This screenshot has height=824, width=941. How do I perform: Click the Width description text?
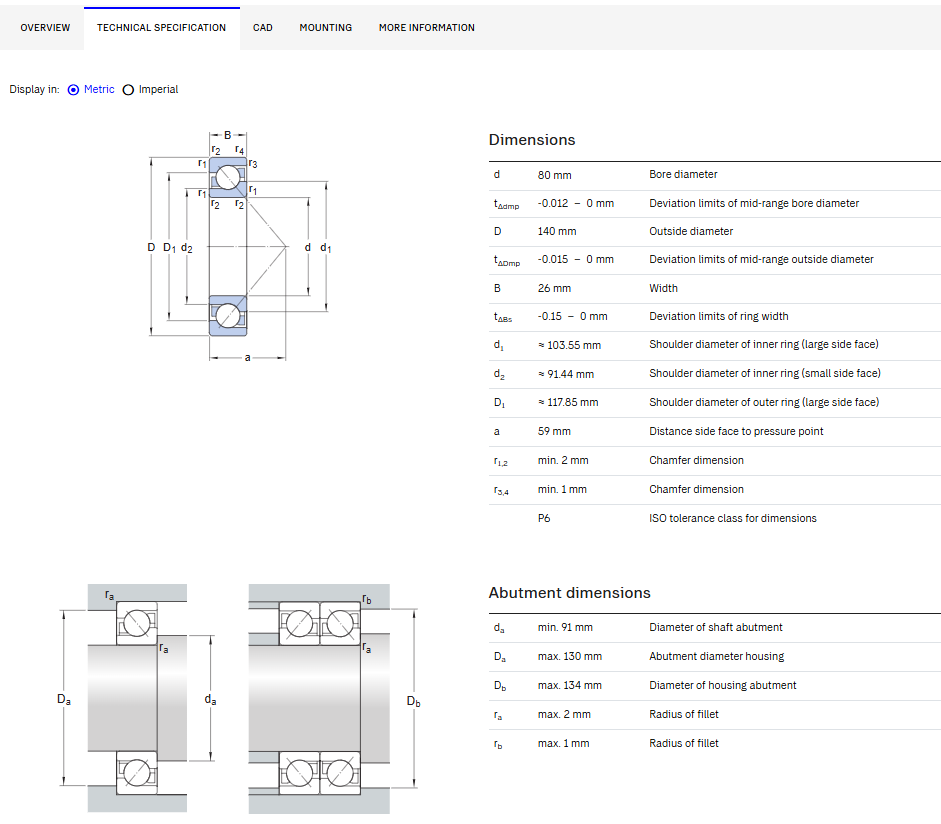pyautogui.click(x=663, y=288)
